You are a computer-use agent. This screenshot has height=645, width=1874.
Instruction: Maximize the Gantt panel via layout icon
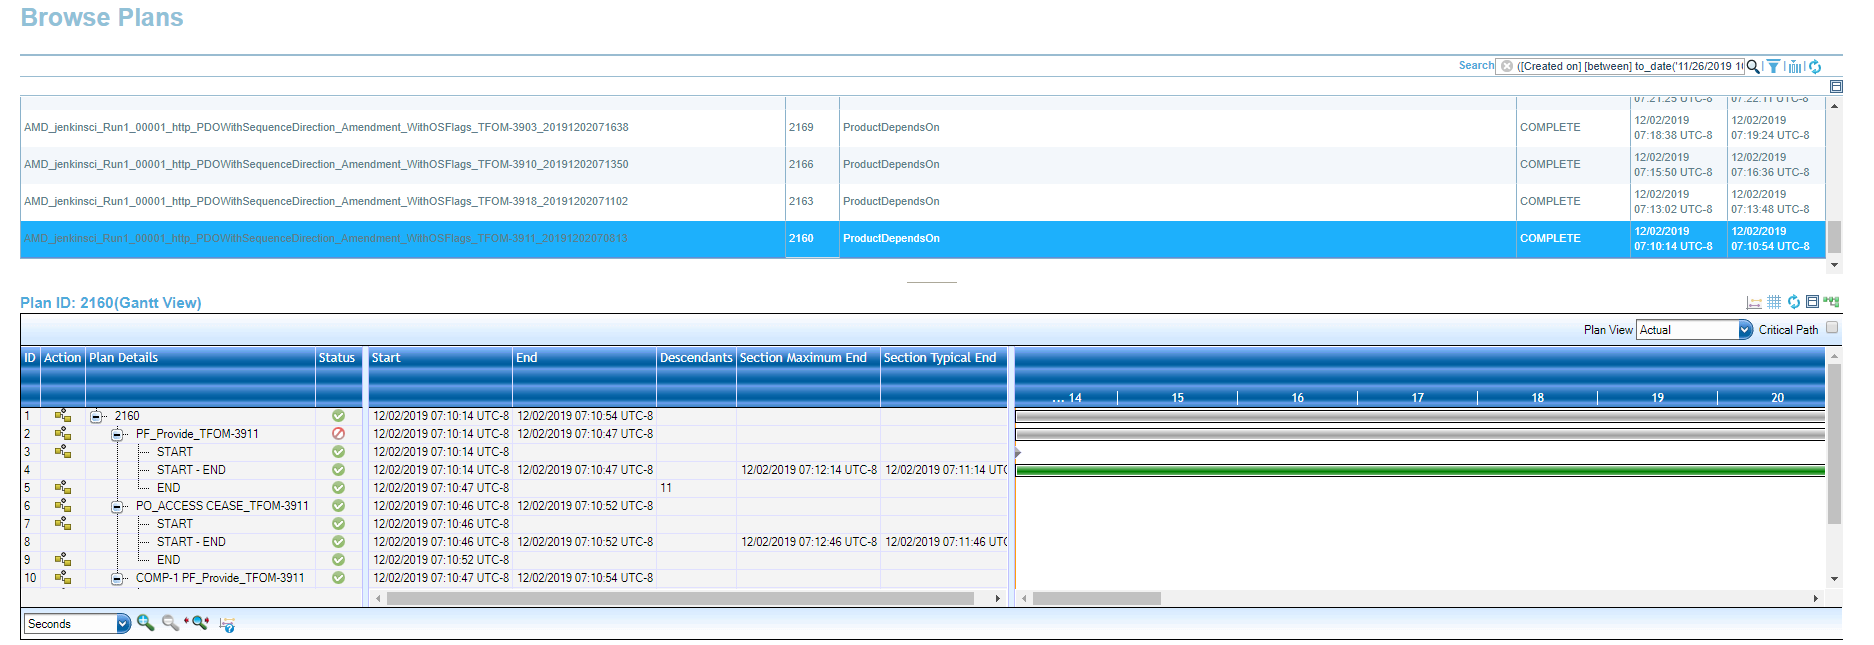[x=1812, y=302]
